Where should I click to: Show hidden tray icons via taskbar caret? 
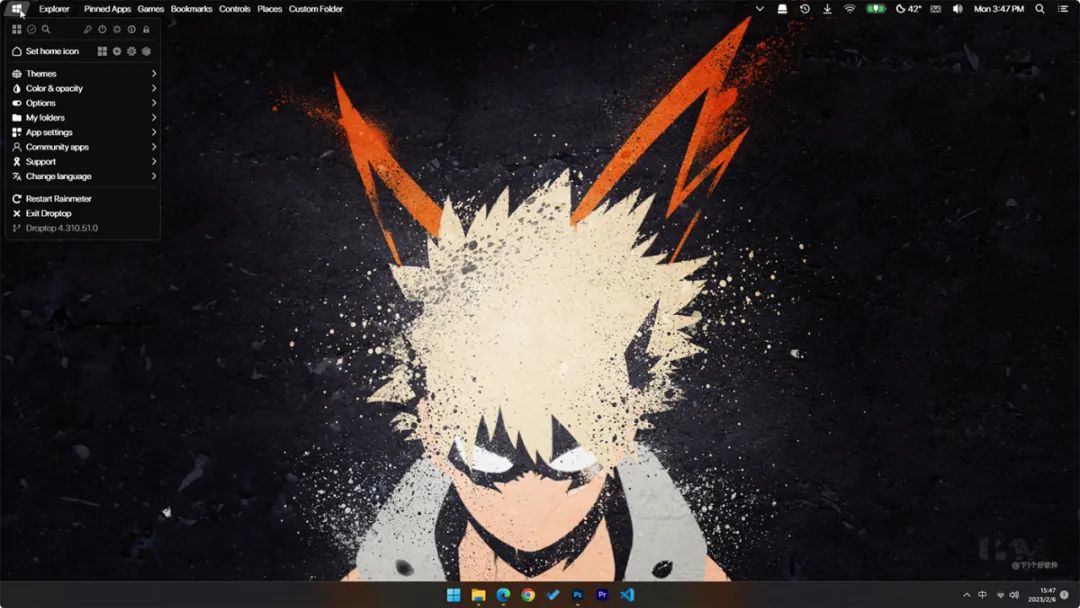(966, 595)
